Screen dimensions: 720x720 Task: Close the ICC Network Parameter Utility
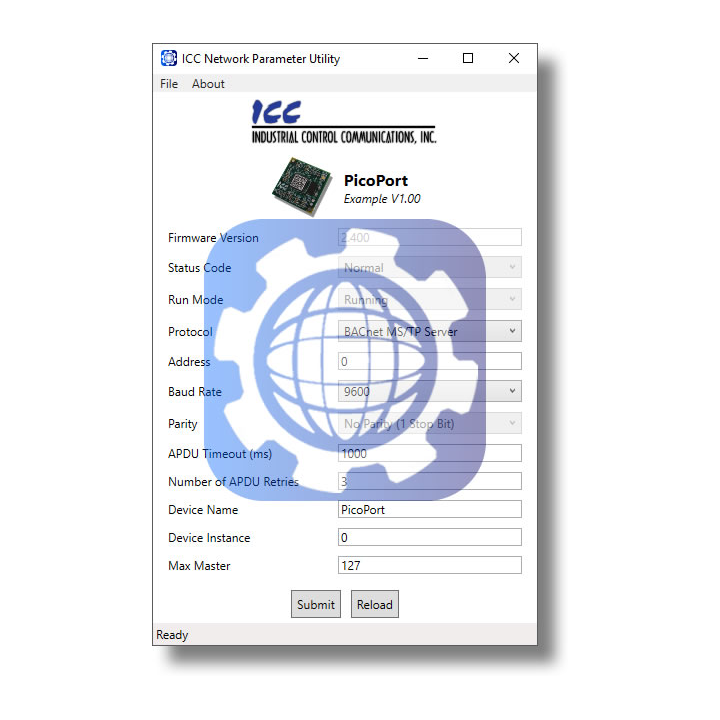coord(514,58)
